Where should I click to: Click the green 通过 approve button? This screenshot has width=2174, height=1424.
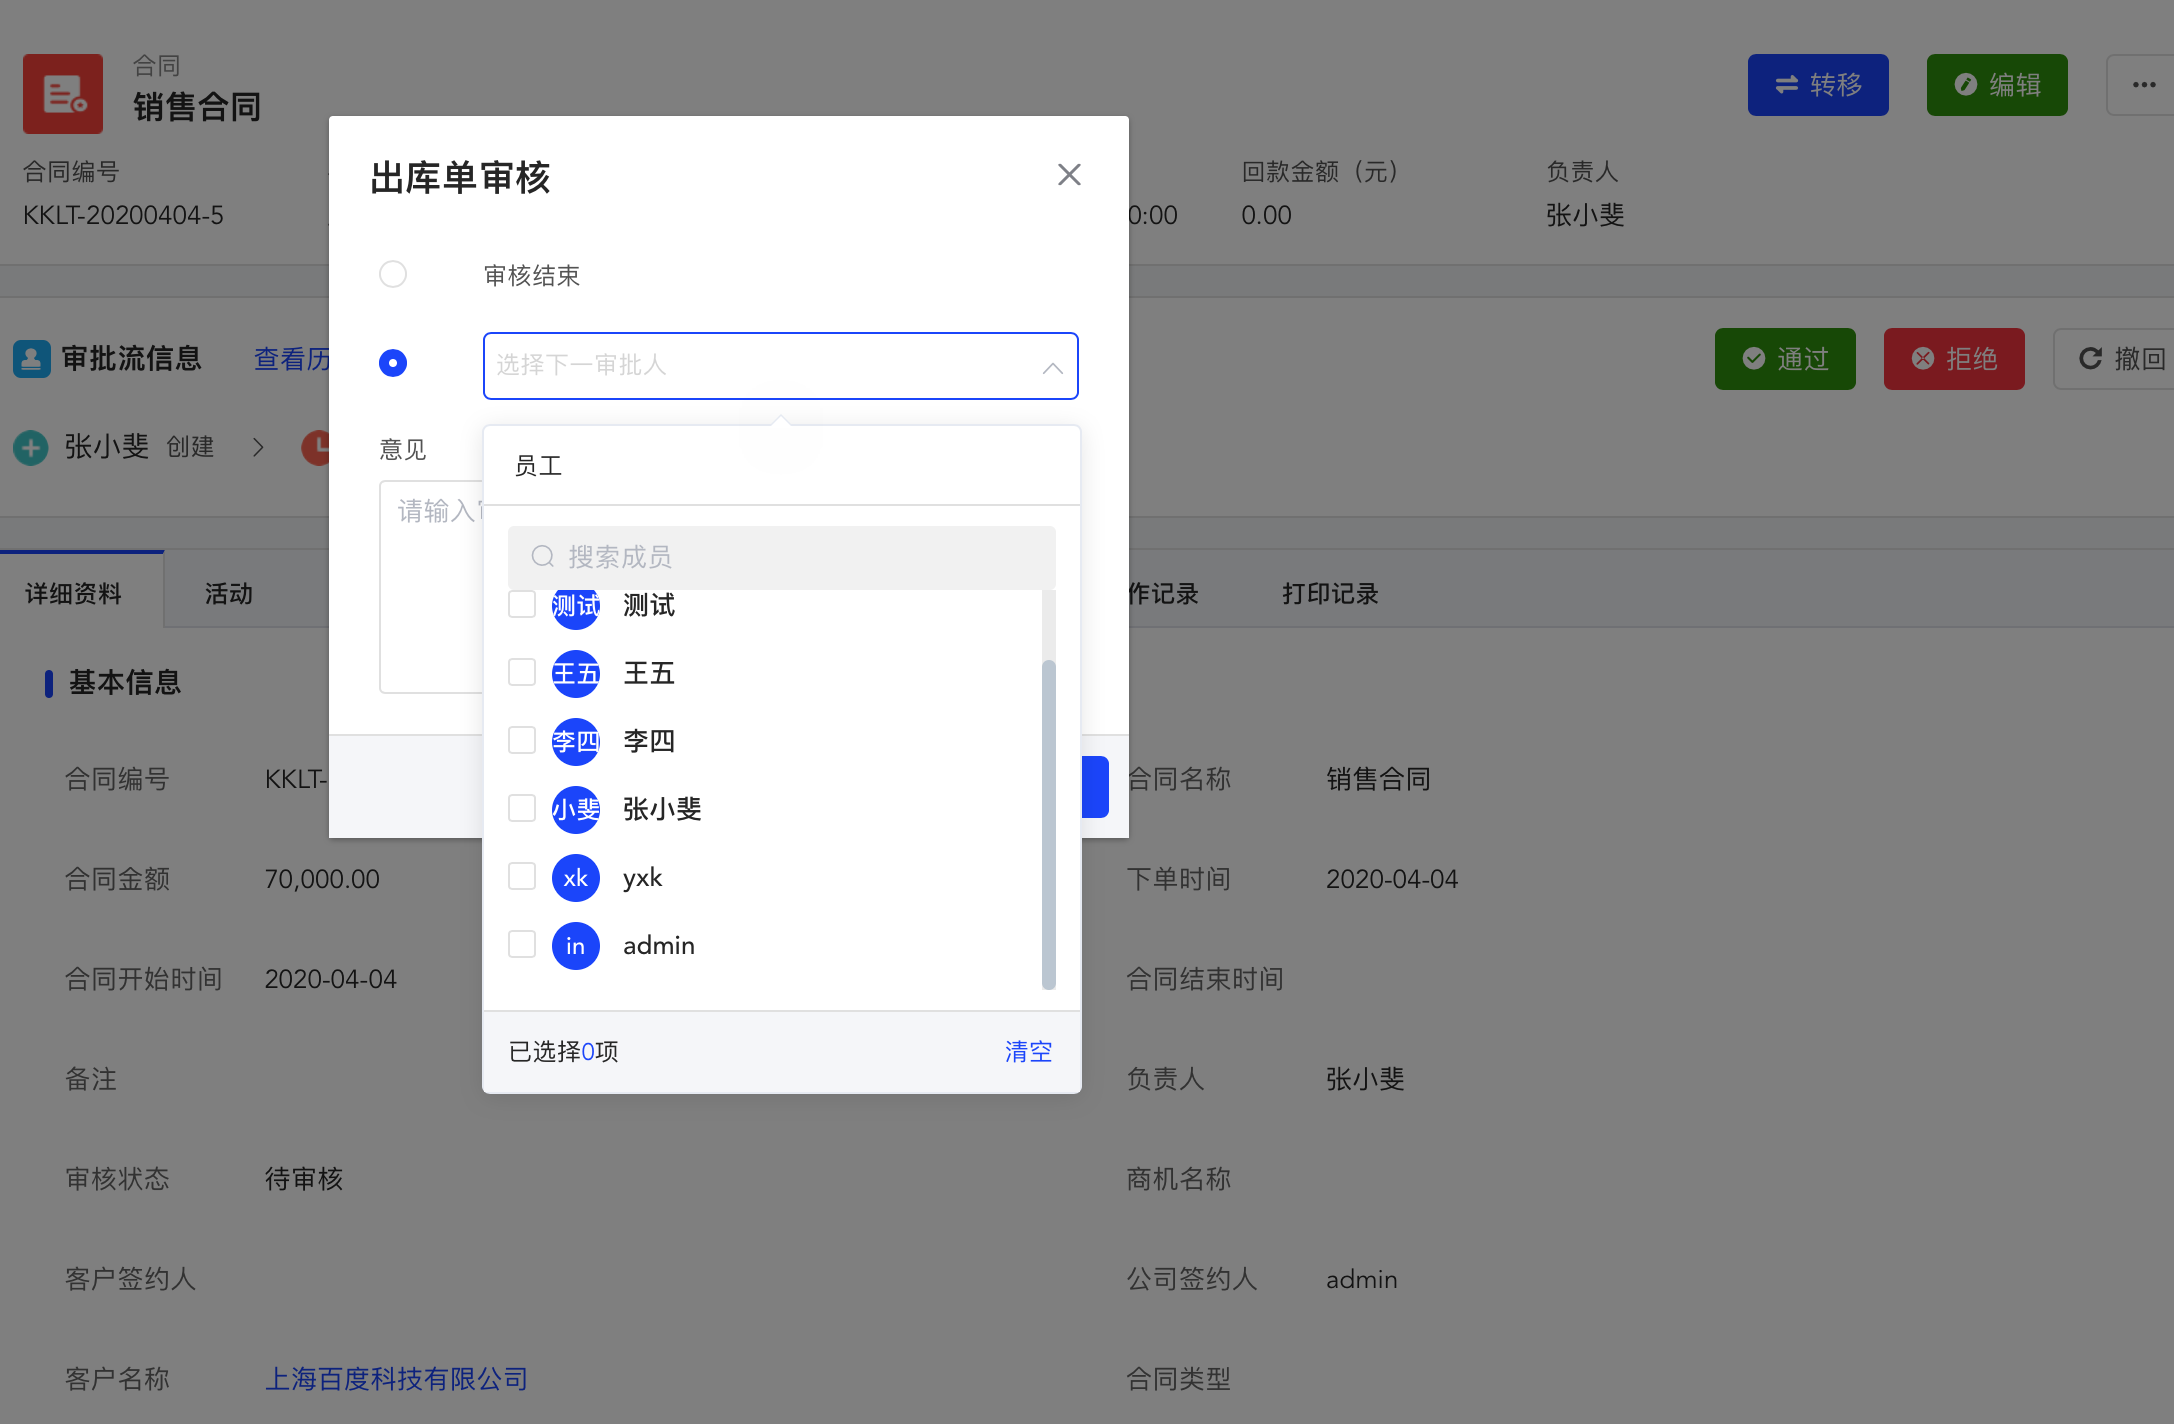[x=1784, y=359]
